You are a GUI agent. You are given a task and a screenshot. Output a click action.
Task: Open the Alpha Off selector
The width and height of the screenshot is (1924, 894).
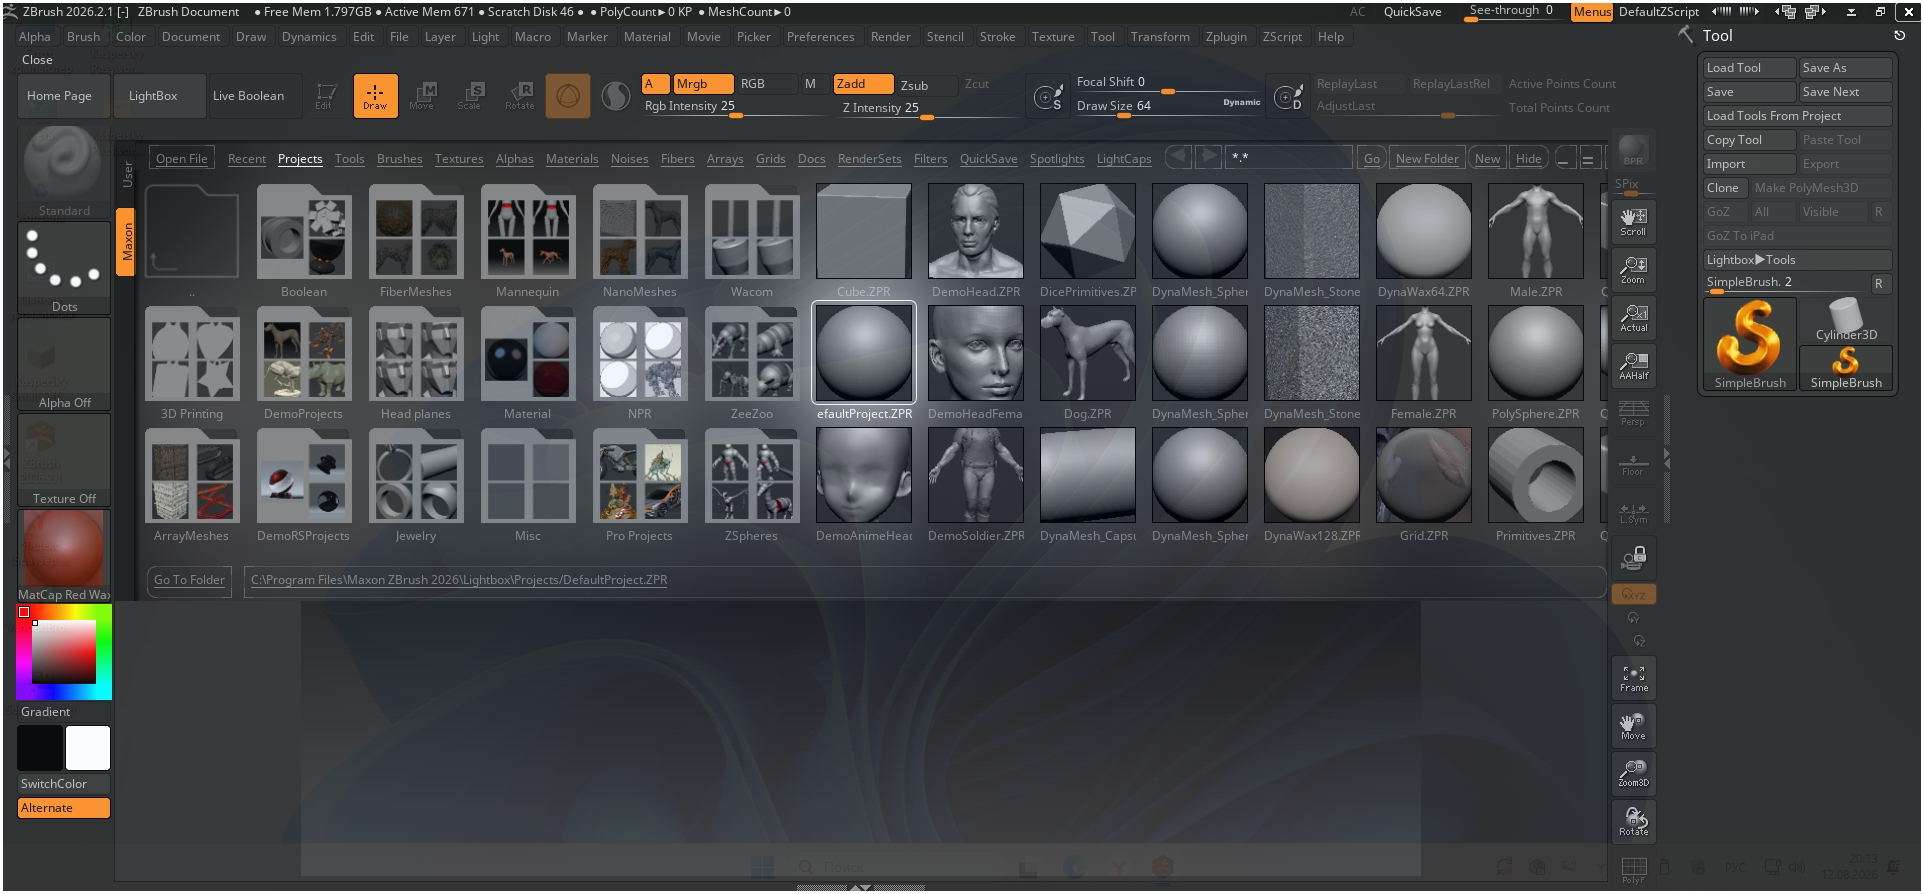[64, 364]
